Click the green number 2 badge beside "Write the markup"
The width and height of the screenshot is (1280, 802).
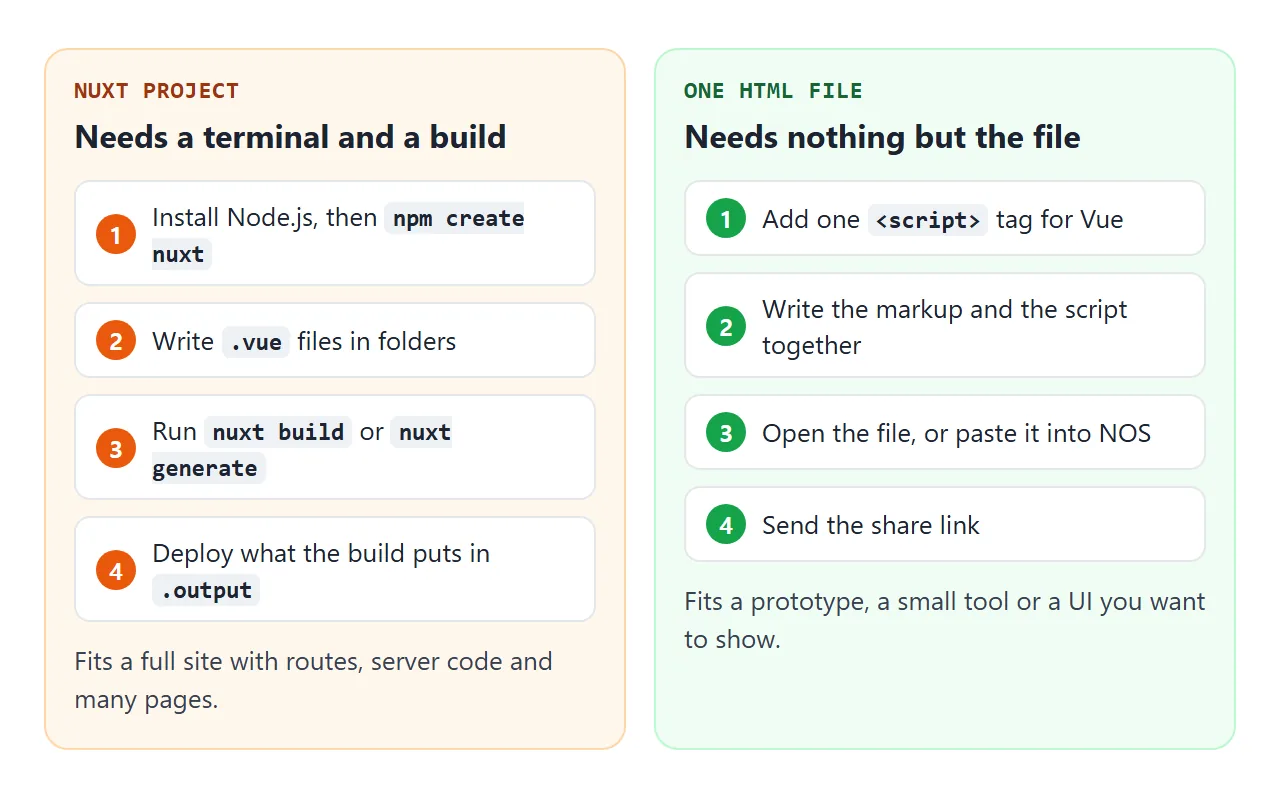point(726,326)
